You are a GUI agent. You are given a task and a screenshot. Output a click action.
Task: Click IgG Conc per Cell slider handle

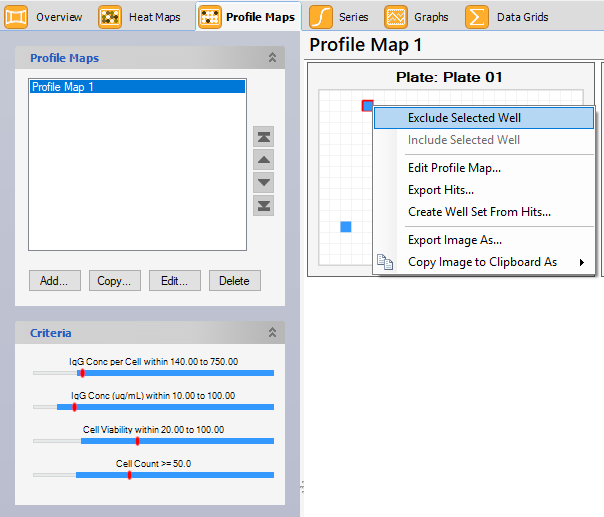[82, 373]
